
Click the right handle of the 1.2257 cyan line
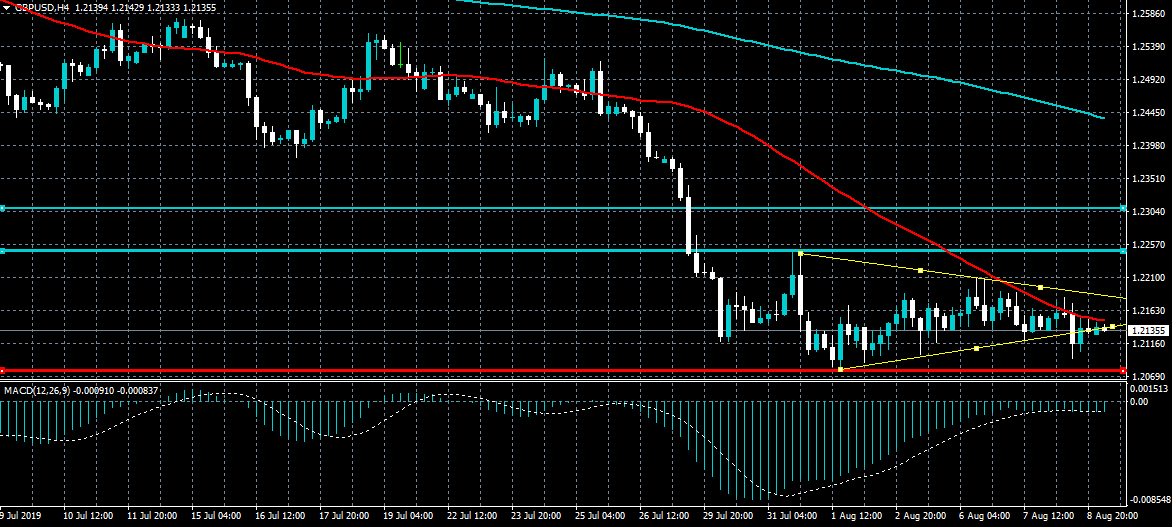[1124, 250]
